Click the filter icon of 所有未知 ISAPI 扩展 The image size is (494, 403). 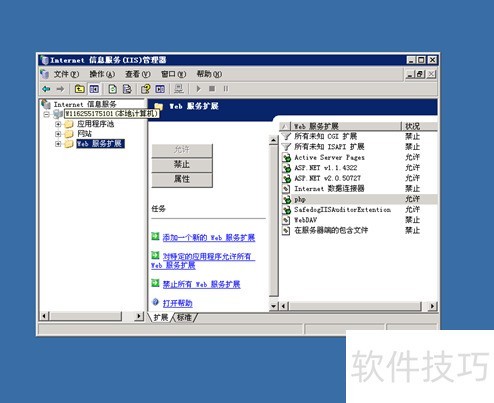pyautogui.click(x=286, y=146)
